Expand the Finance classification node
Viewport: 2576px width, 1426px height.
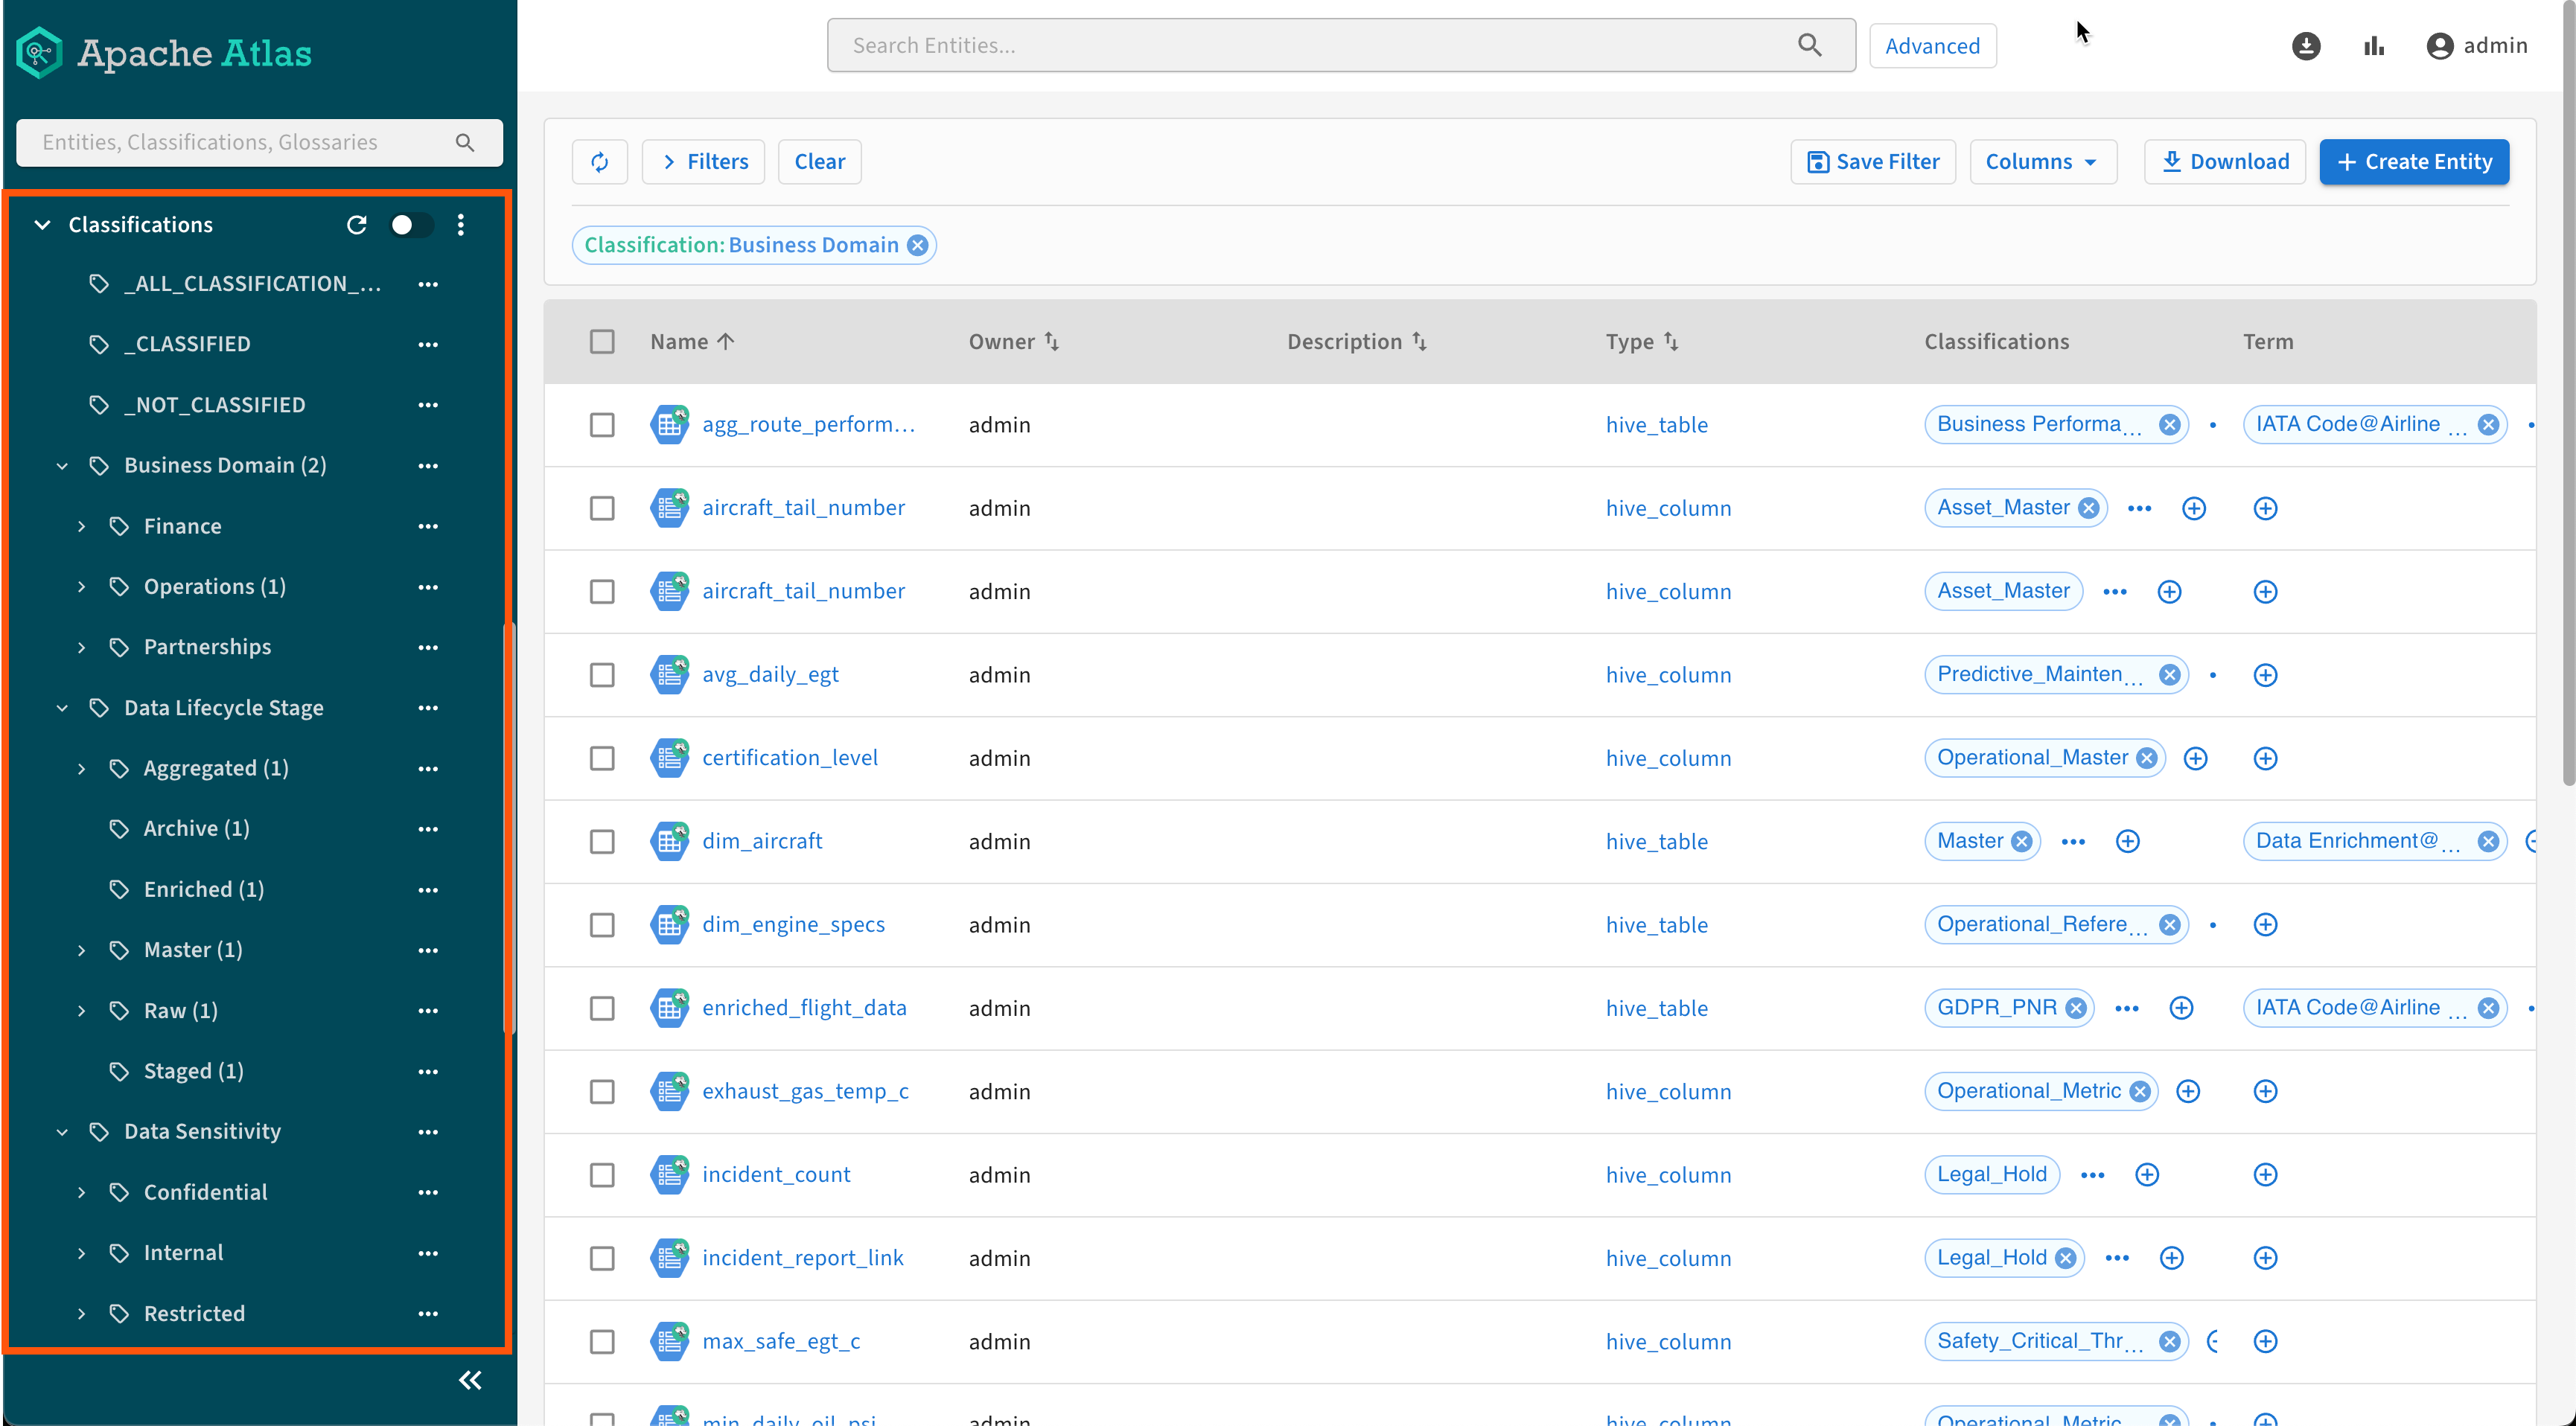pos(82,527)
